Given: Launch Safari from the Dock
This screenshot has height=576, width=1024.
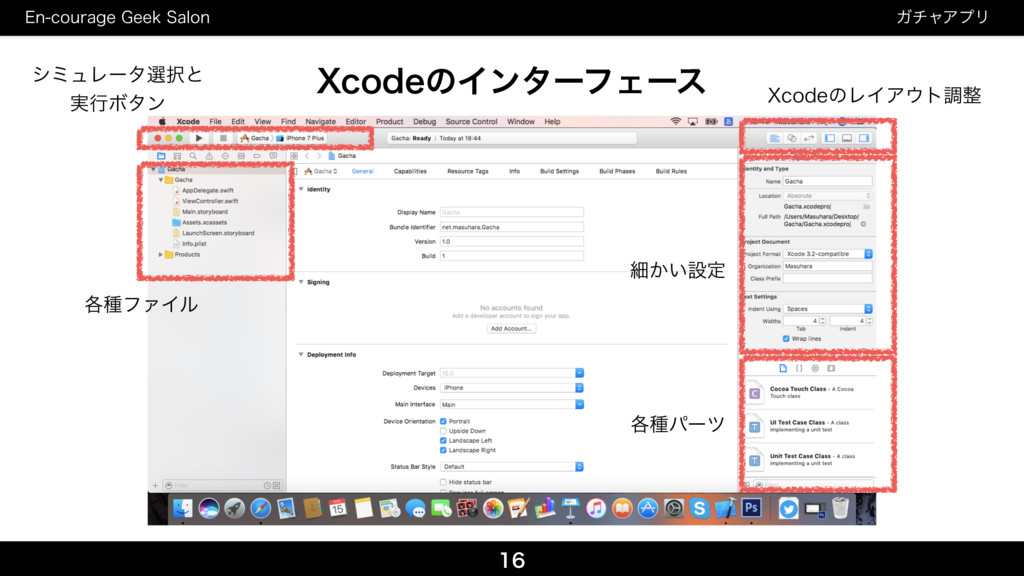Looking at the screenshot, I should 261,509.
